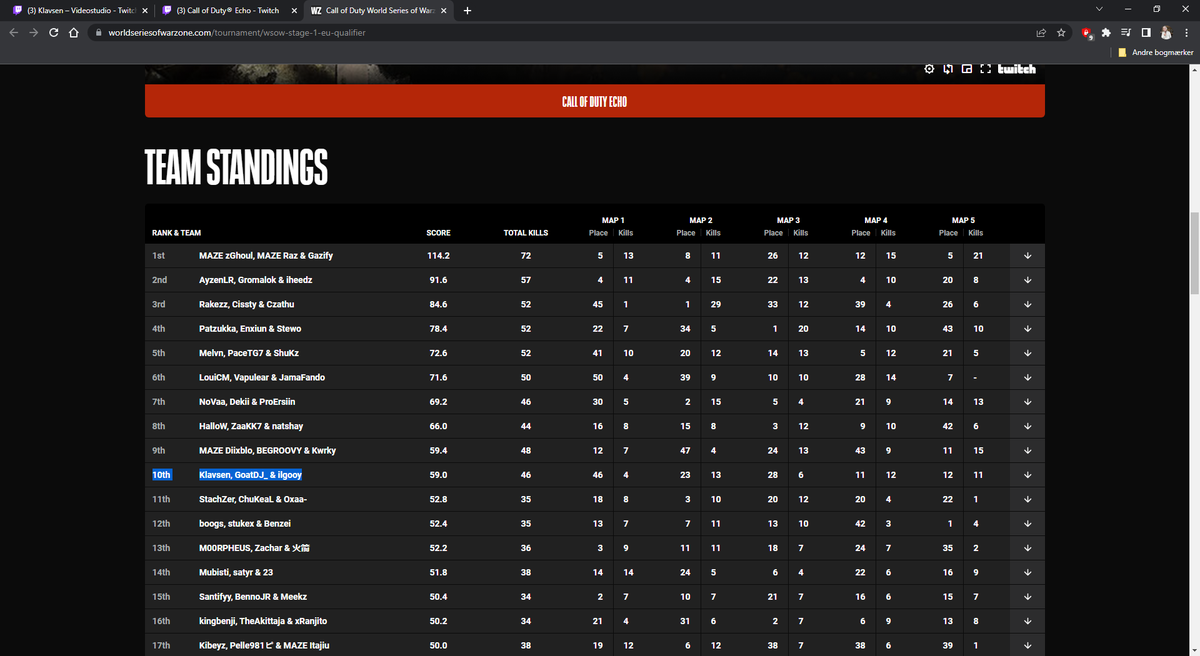Image resolution: width=1200 pixels, height=656 pixels.
Task: Expand NoVaa, Dekii & ProErsiin row
Action: coord(1028,402)
